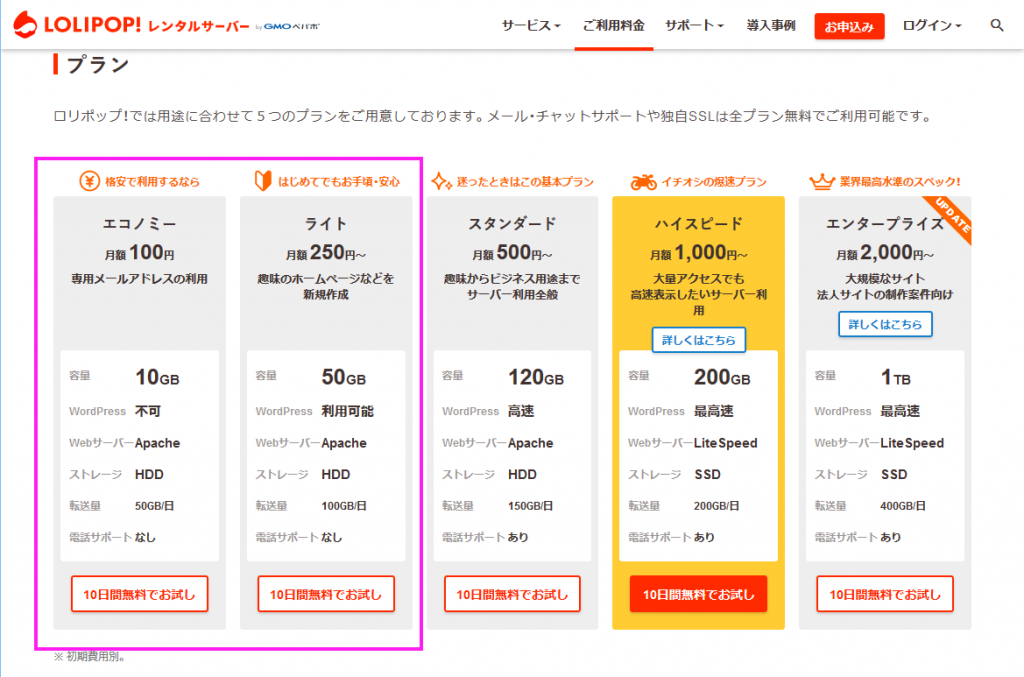Click the motorcycle icon above High Speed plan
Screen dimensions: 1024x677
643,182
